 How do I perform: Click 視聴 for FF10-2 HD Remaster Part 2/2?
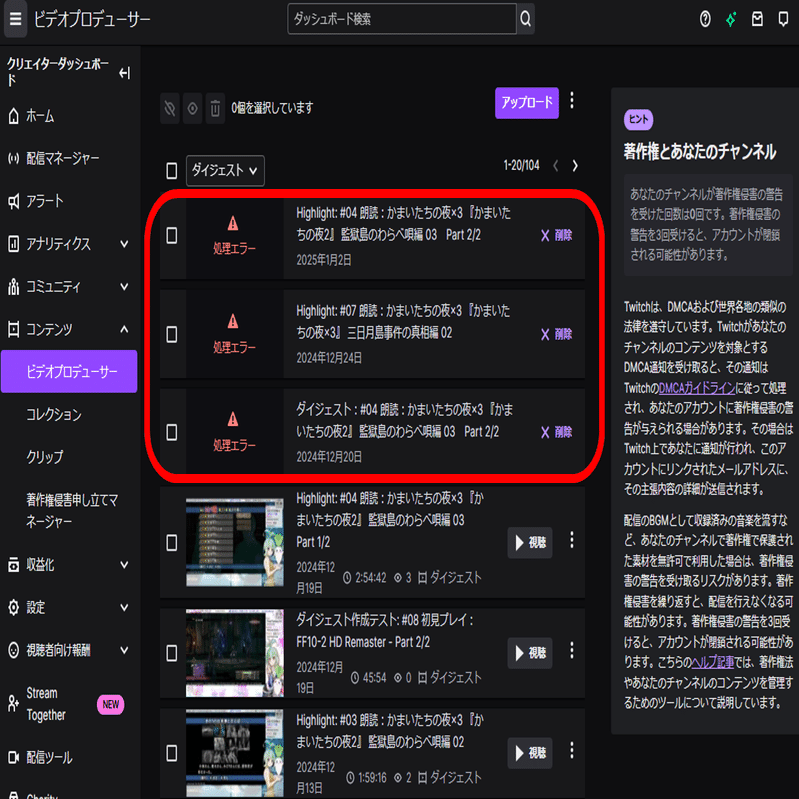click(x=530, y=653)
